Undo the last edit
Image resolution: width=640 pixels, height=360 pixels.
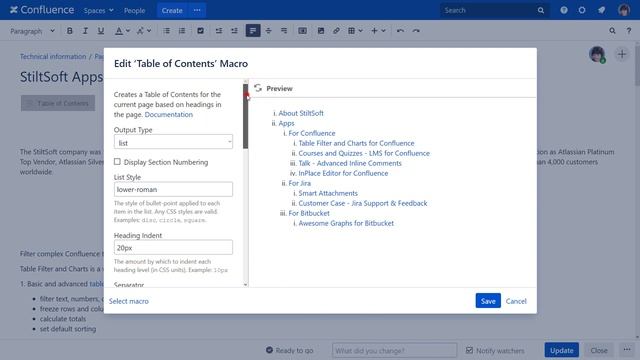click(400, 31)
